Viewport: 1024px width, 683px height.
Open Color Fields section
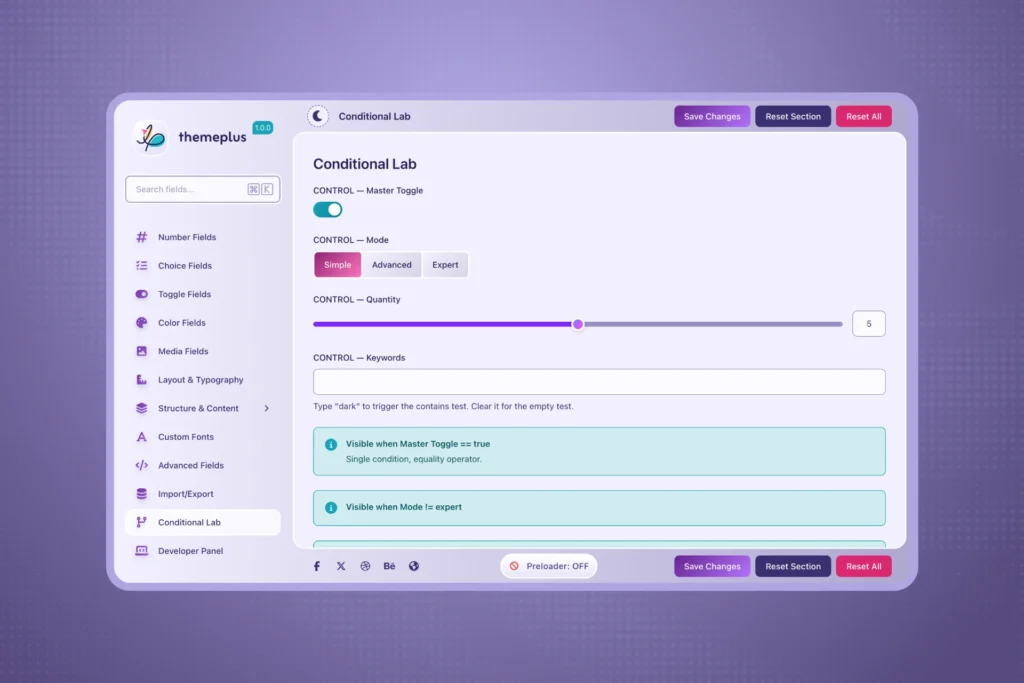tap(202, 323)
